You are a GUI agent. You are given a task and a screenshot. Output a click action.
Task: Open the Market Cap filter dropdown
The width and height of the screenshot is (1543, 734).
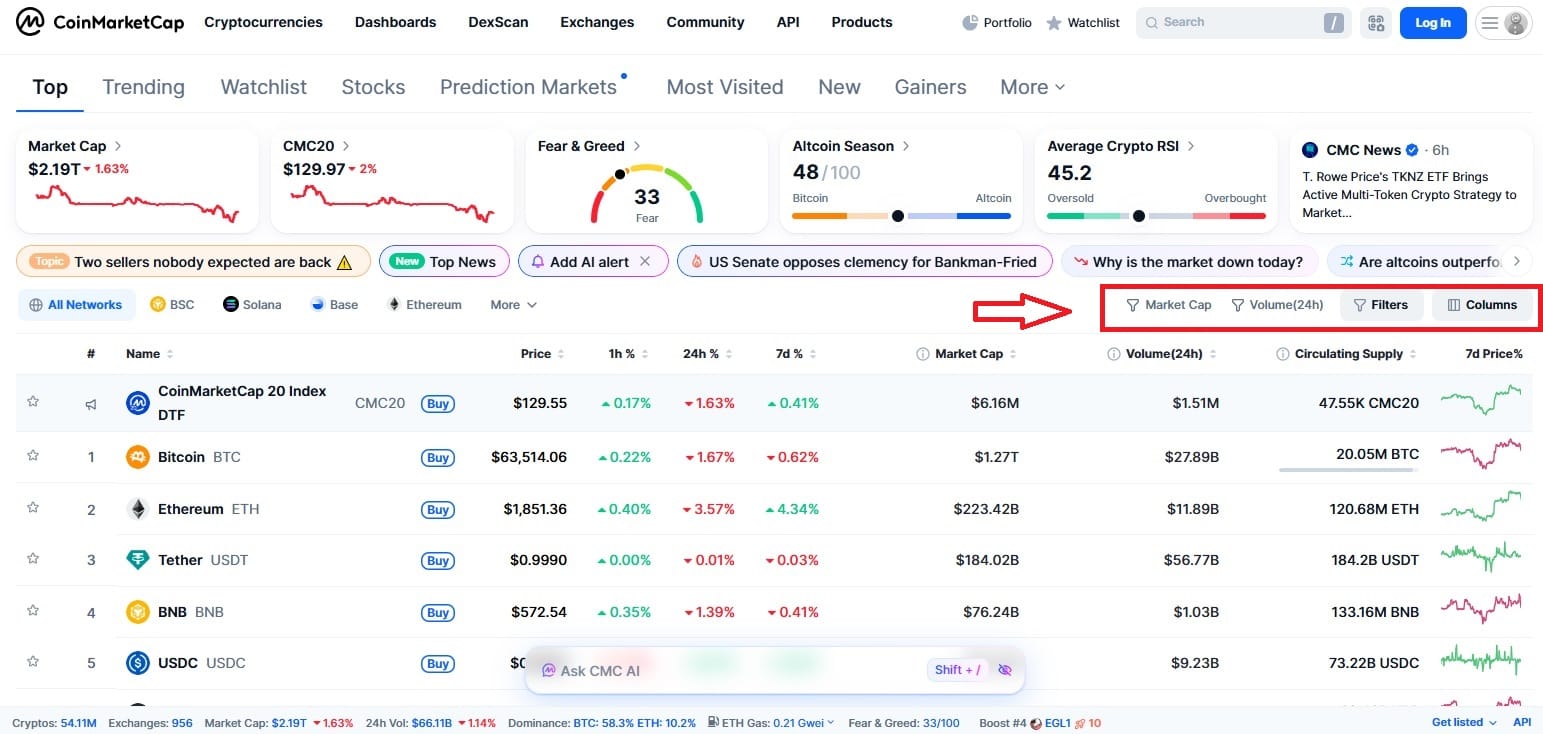click(1168, 305)
